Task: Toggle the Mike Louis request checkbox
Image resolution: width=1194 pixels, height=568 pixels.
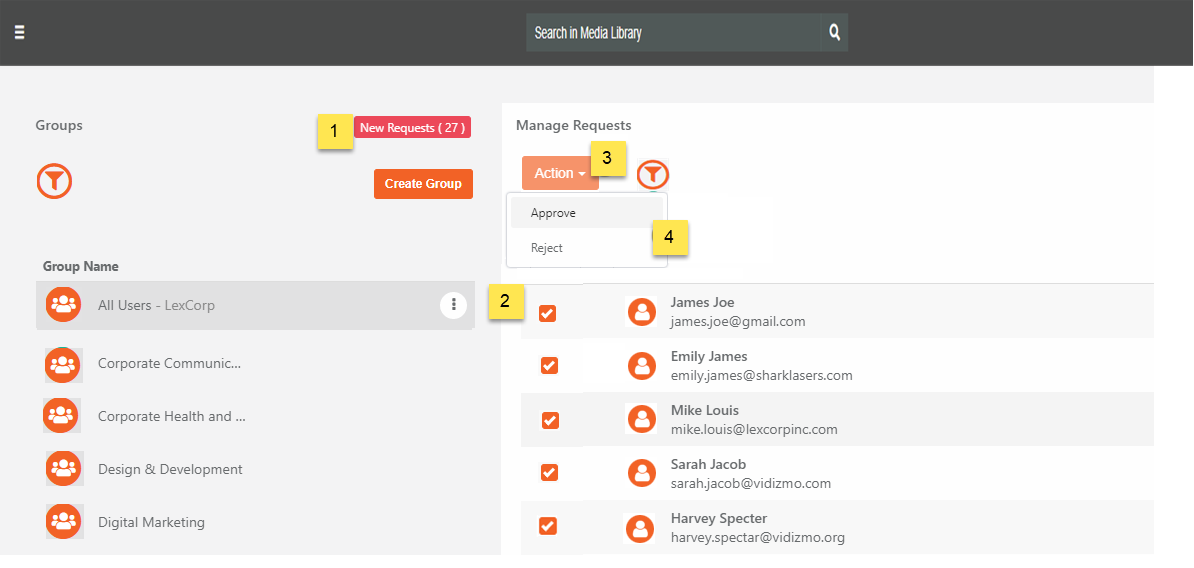Action: (x=550, y=420)
